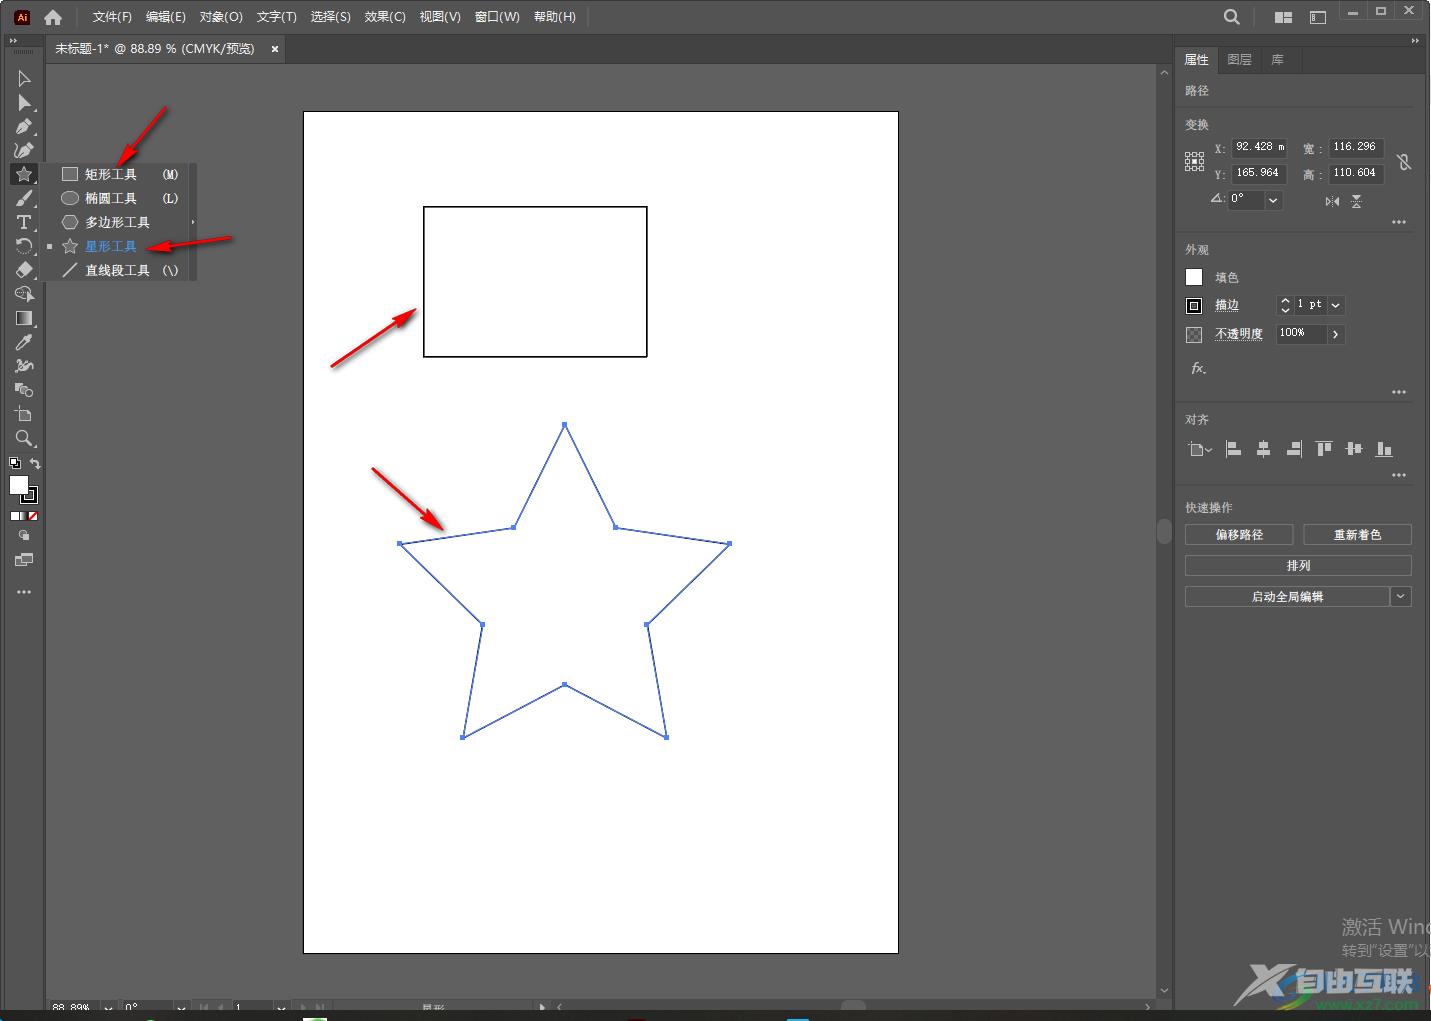Select the Selection (black arrow) tool
The height and width of the screenshot is (1021, 1431).
click(x=24, y=78)
